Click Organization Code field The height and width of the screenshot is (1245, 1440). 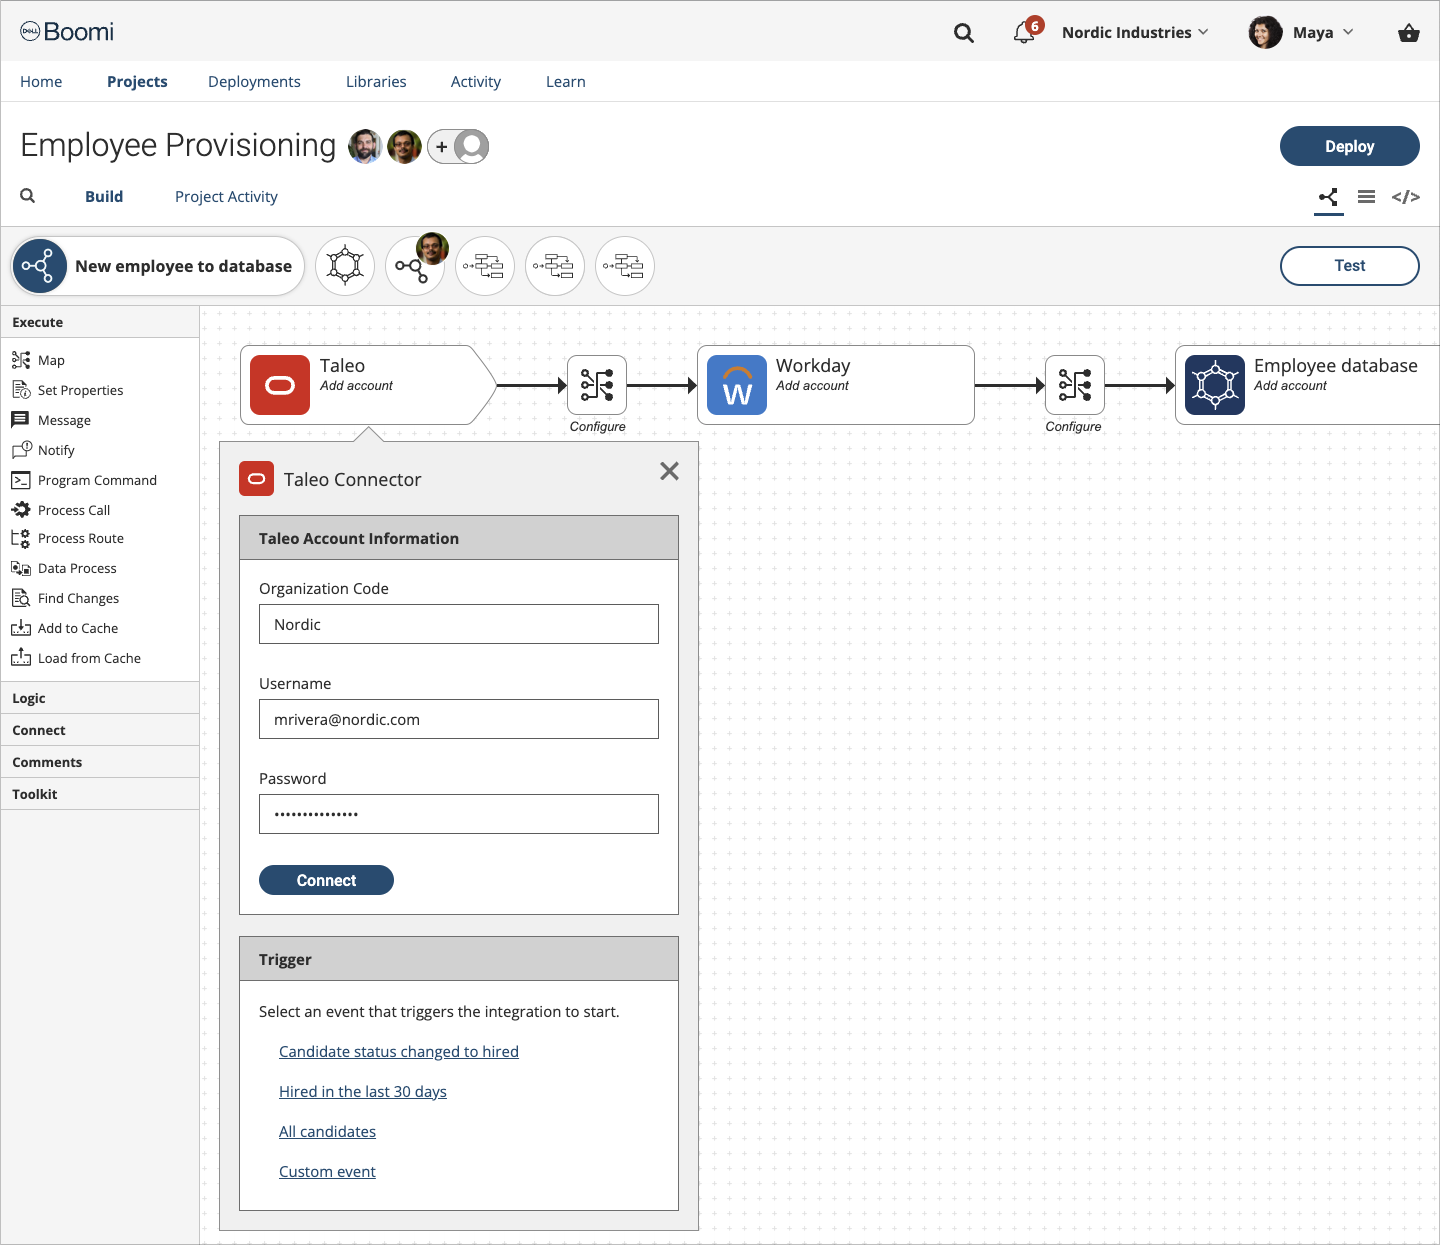click(x=459, y=624)
